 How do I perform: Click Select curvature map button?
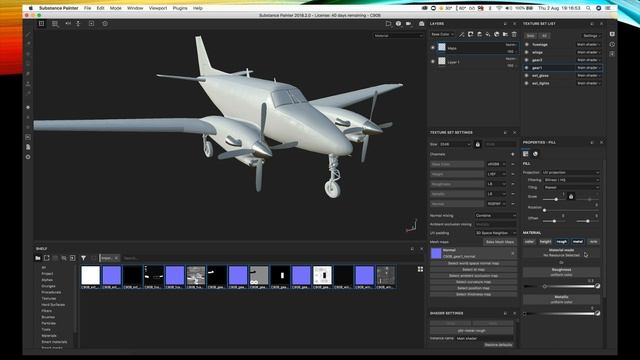tap(473, 282)
